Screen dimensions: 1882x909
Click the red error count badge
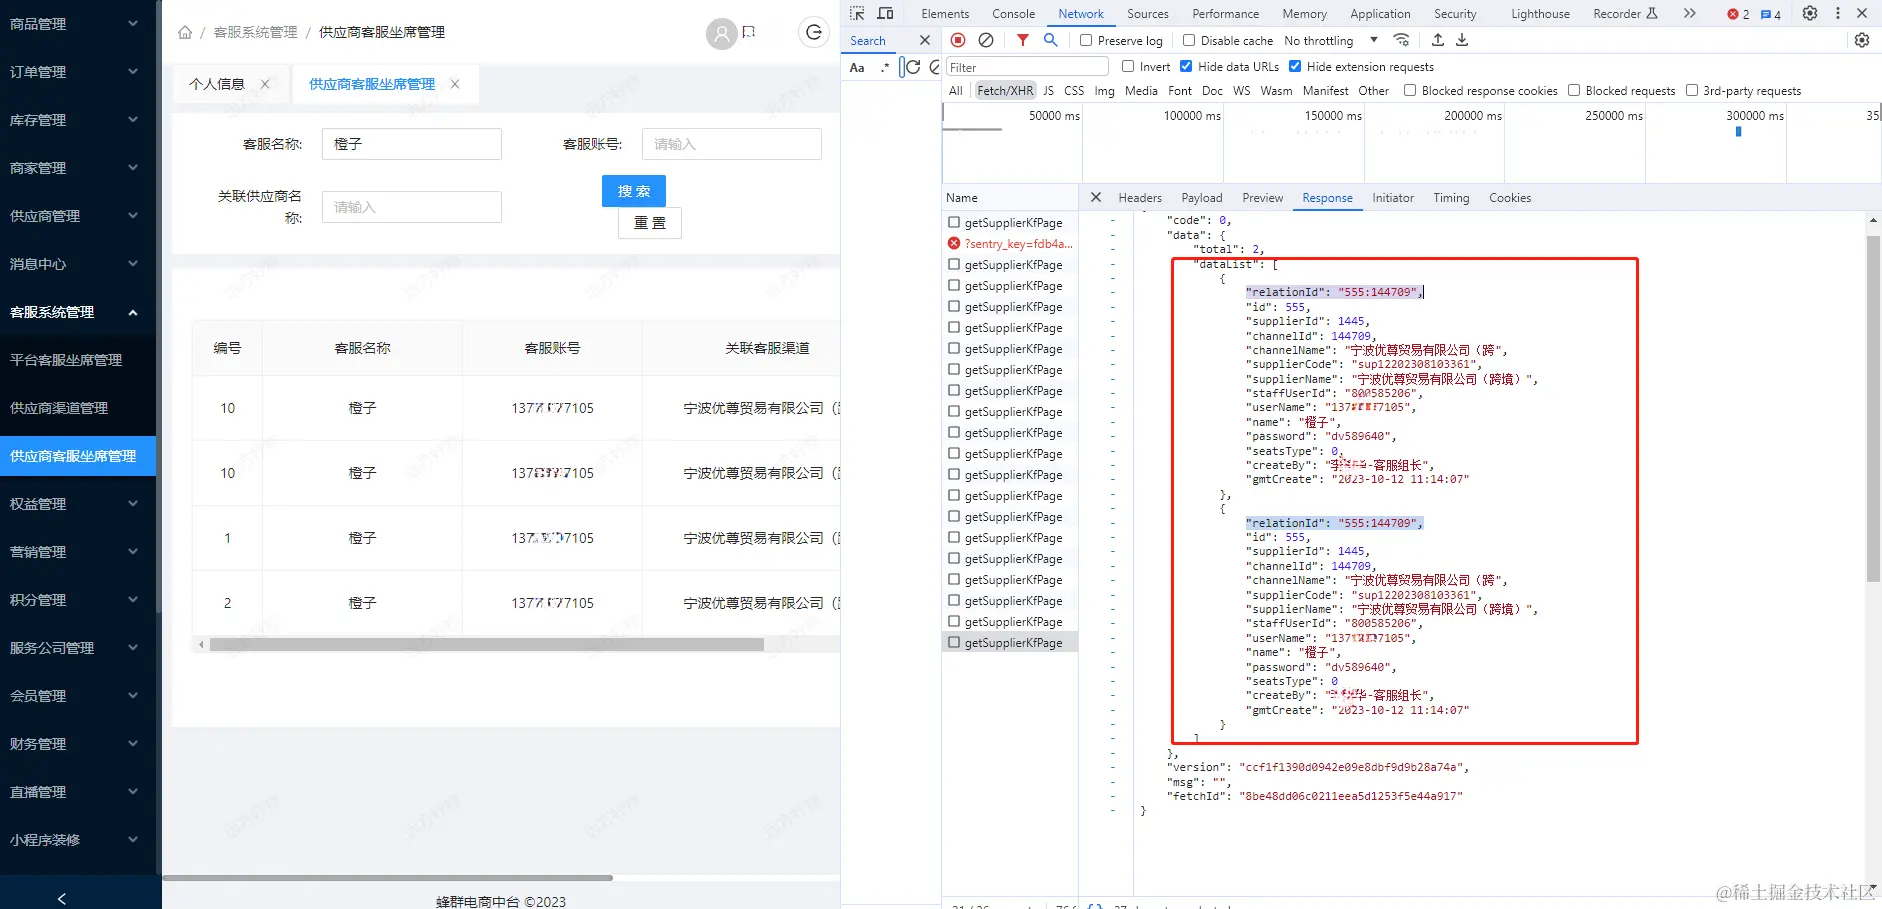(x=1738, y=14)
